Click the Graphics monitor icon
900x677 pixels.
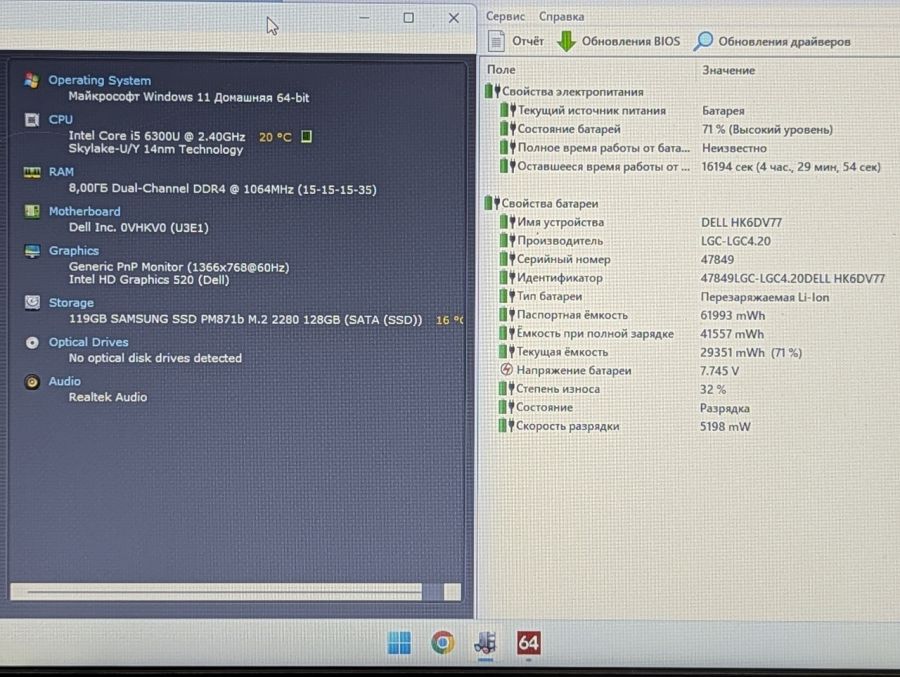click(32, 251)
